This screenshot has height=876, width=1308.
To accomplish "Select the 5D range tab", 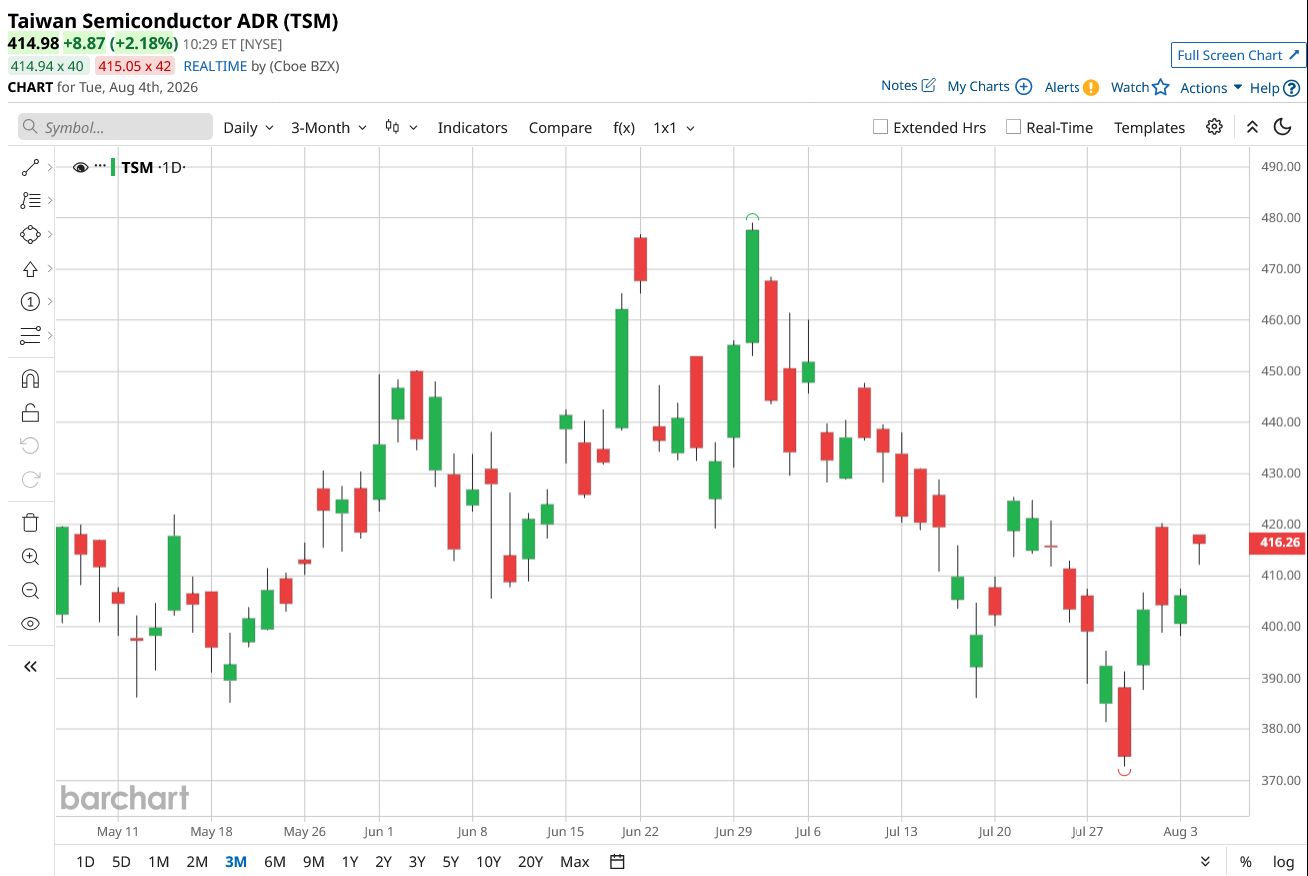I will pos(121,862).
